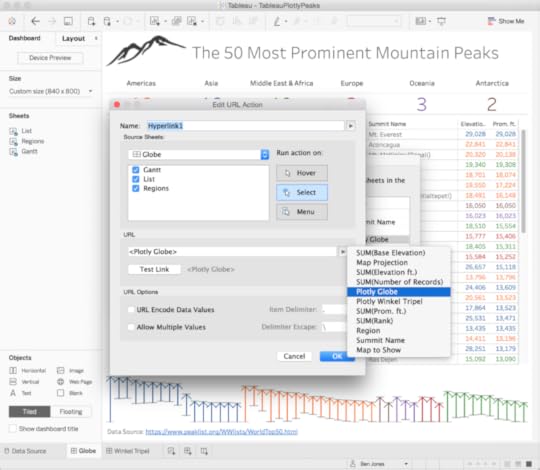The width and height of the screenshot is (540, 470).
Task: Click the Test Link button
Action: pyautogui.click(x=154, y=269)
